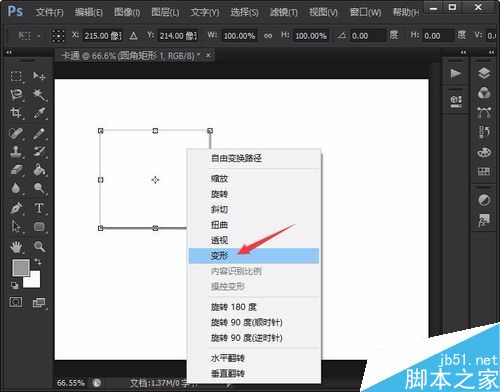Toggle Quick Mask mode

coord(16,302)
